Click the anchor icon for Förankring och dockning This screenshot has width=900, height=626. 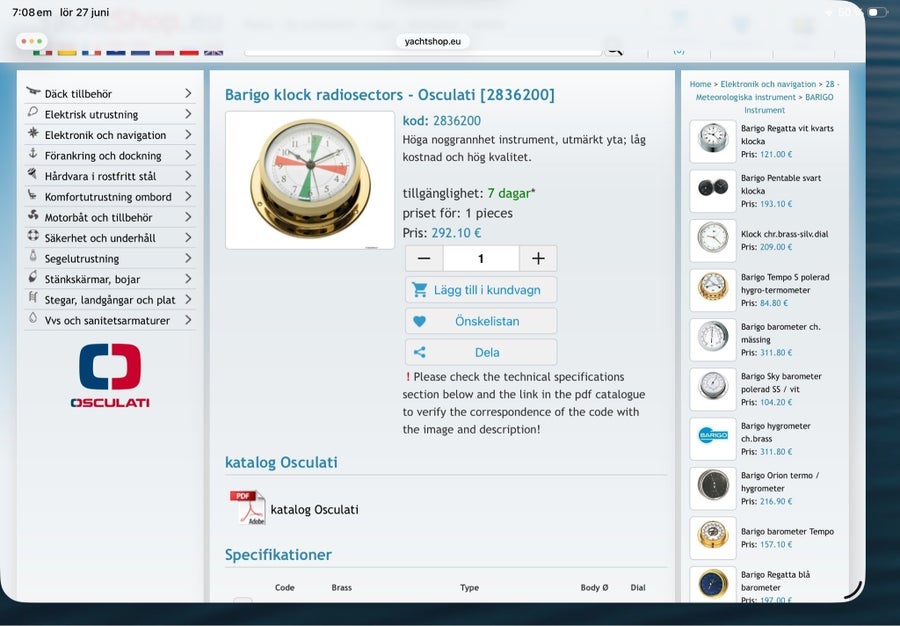33,154
